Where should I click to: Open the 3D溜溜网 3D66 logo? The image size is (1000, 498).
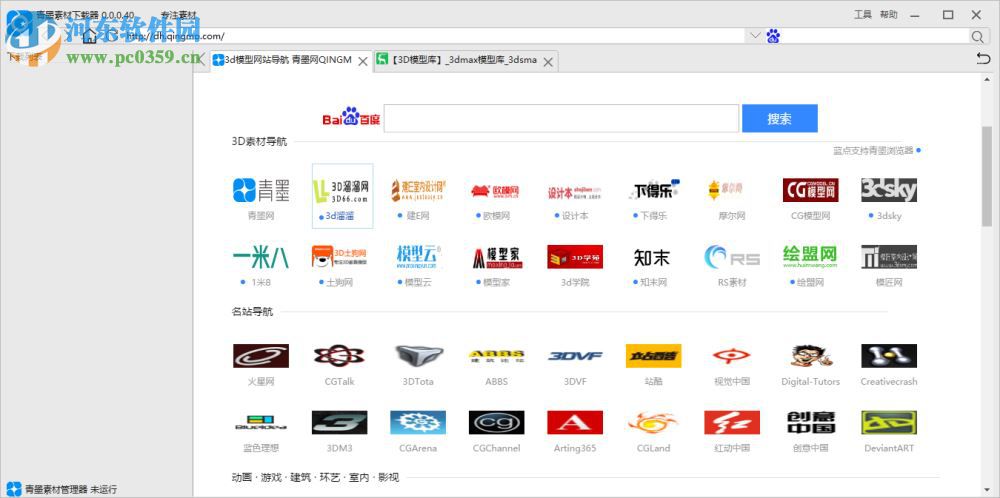click(x=340, y=190)
